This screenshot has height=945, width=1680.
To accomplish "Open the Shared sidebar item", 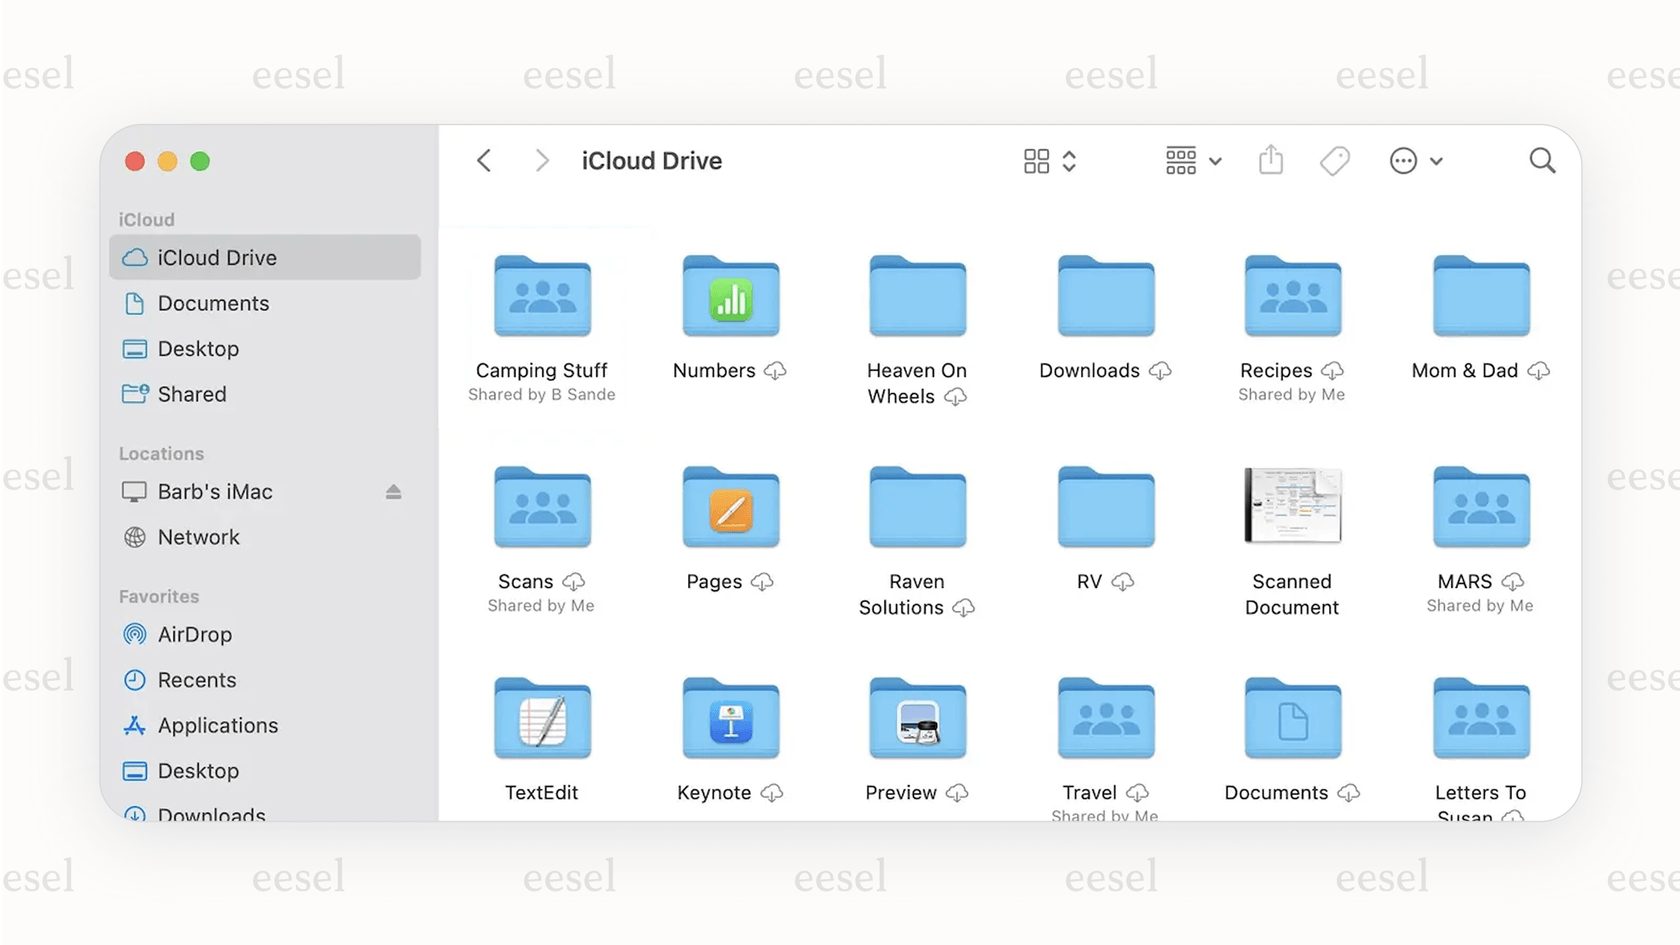I will coord(192,394).
